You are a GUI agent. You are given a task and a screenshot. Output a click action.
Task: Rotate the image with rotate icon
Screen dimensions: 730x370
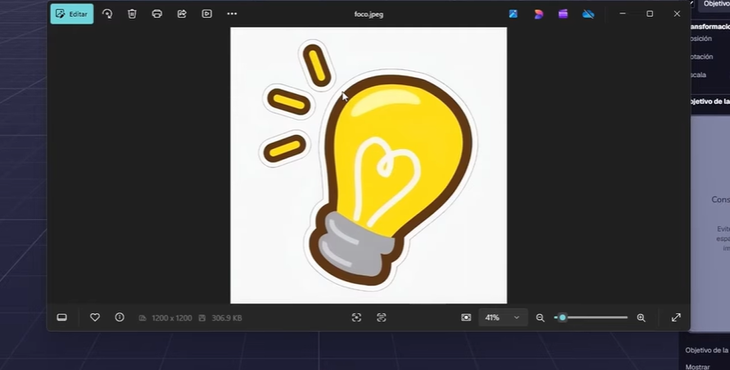coord(108,14)
